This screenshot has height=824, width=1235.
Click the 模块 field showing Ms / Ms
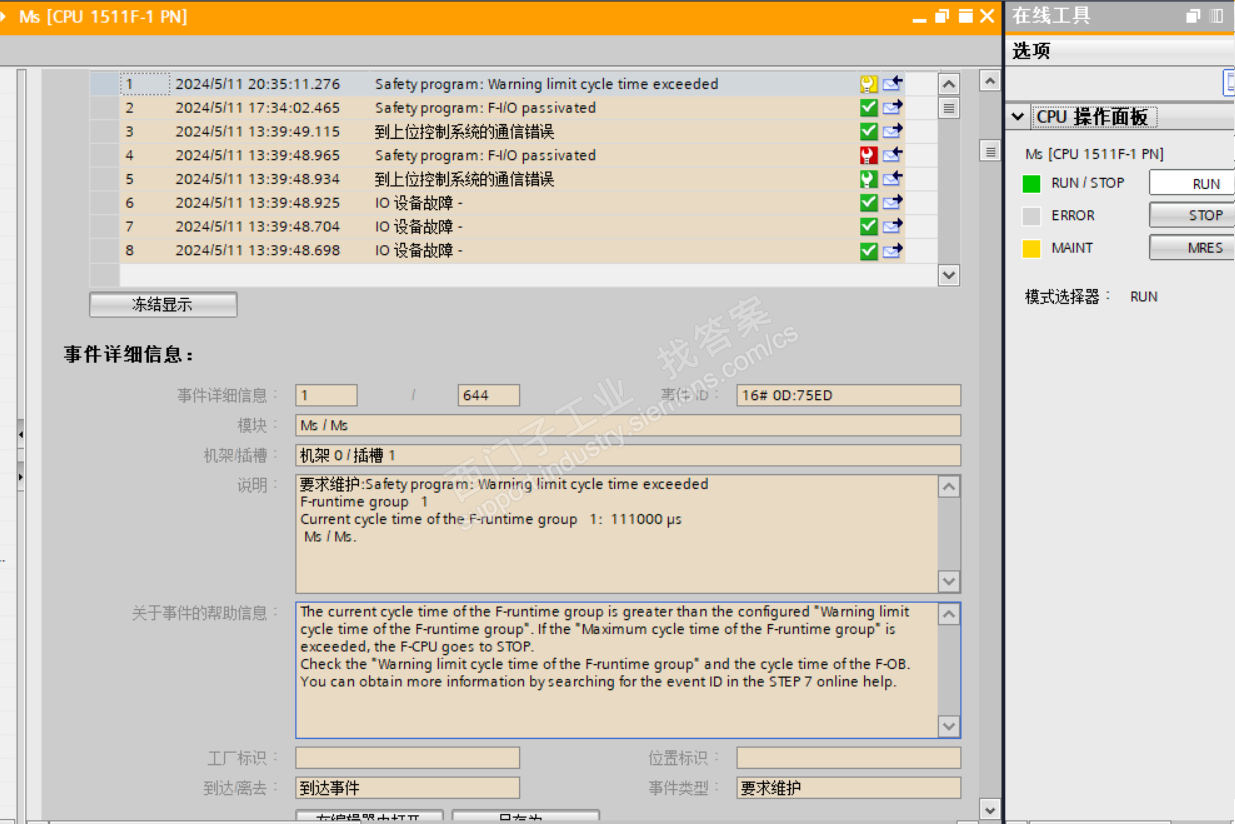click(628, 425)
